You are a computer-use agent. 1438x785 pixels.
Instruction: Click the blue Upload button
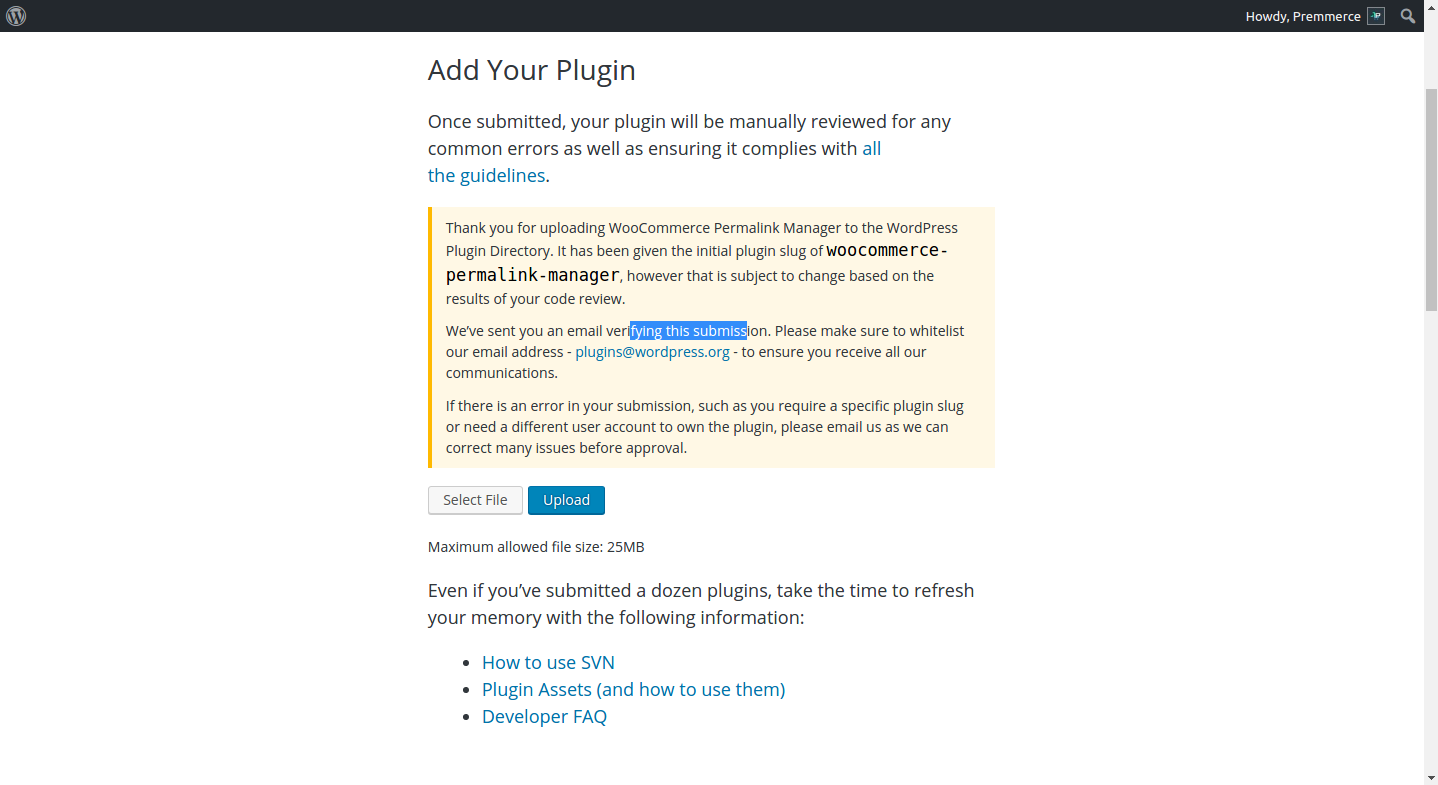click(566, 500)
